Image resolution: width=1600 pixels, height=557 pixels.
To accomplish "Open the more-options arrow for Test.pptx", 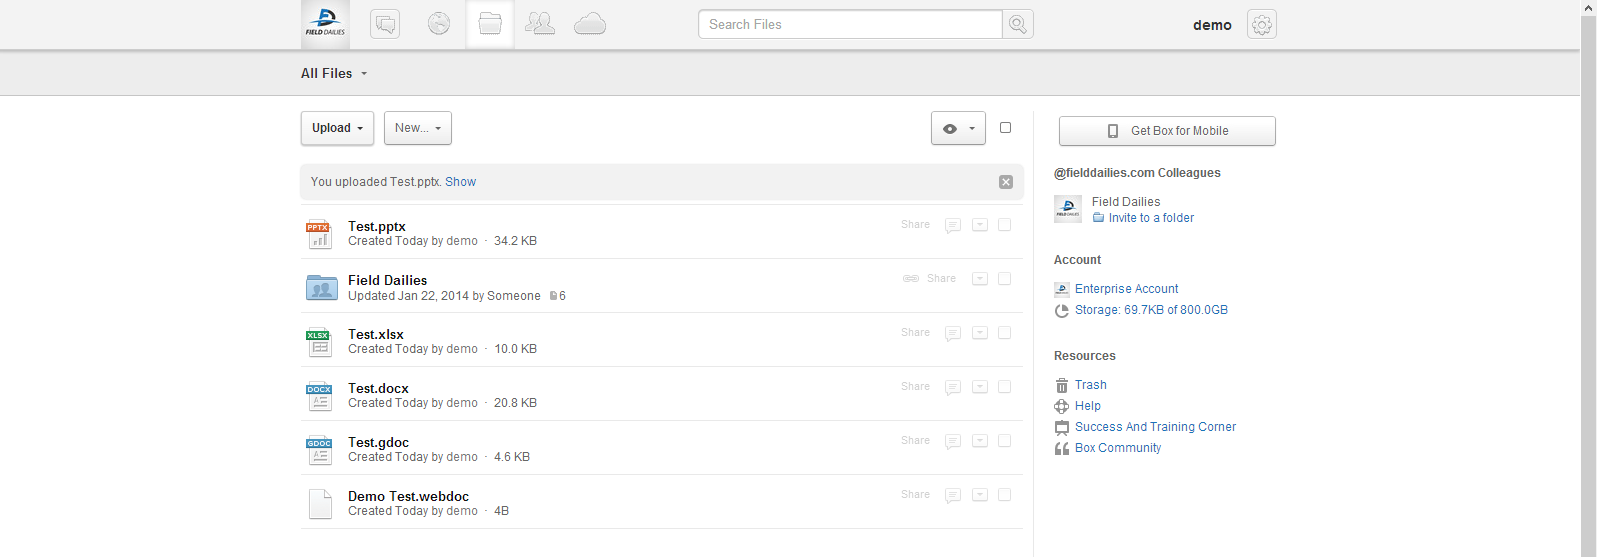I will coord(980,225).
